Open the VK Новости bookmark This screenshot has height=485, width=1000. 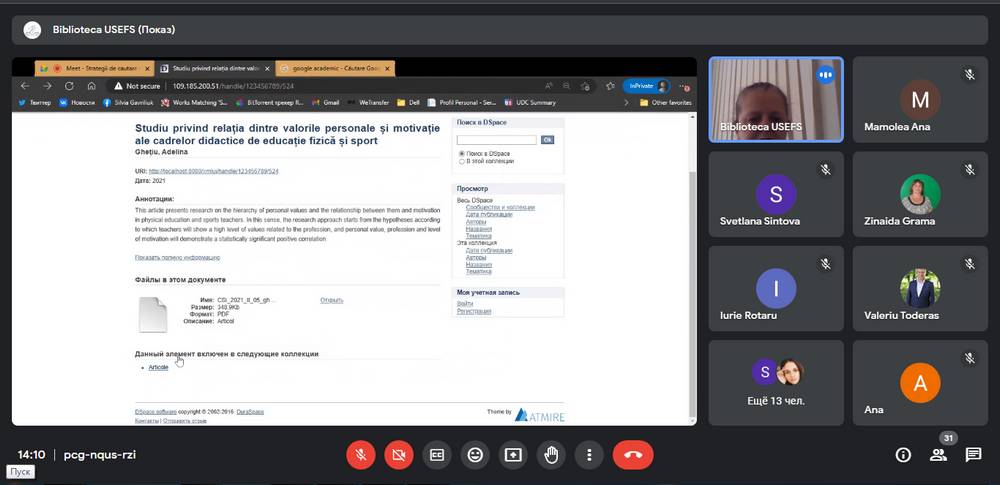tap(77, 102)
